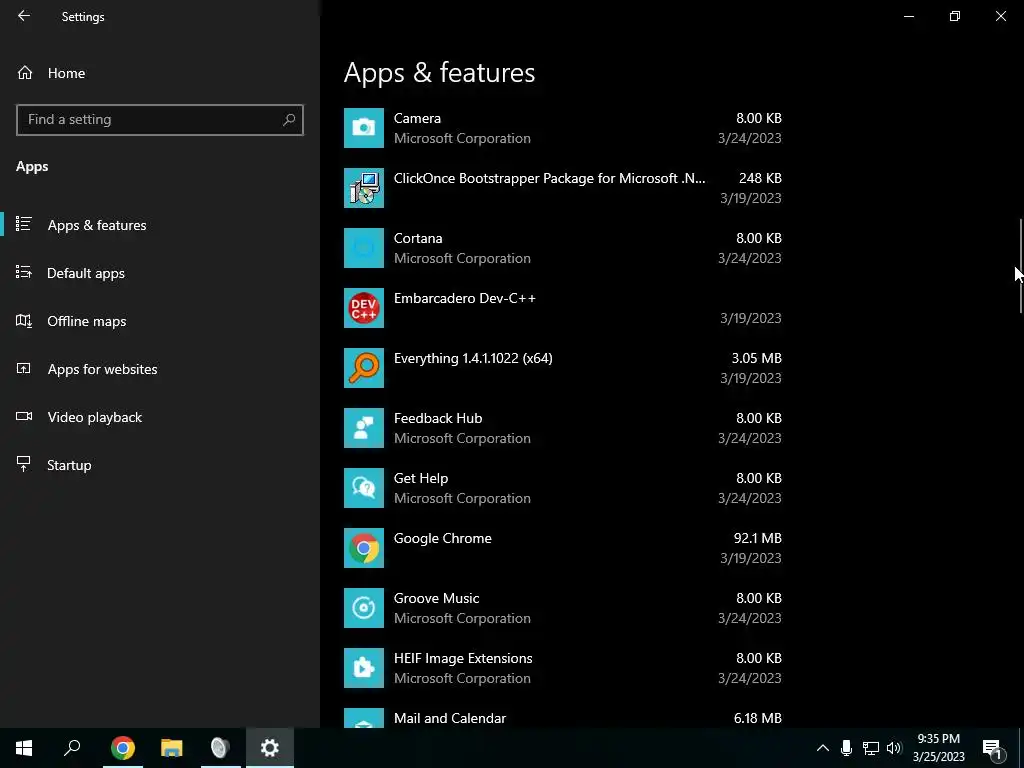Open Startup apps settings
The width and height of the screenshot is (1024, 768).
160,465
